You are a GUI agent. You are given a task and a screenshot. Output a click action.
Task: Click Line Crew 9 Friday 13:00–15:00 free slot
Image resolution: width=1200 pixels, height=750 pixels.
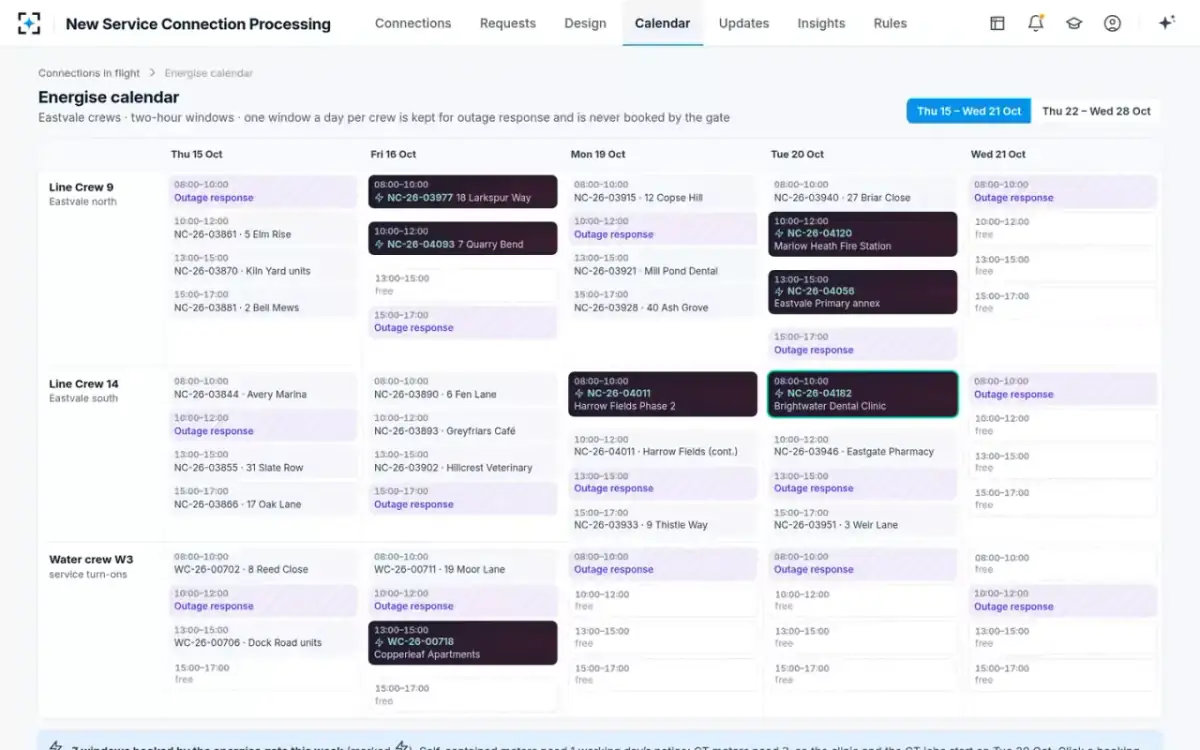point(463,285)
